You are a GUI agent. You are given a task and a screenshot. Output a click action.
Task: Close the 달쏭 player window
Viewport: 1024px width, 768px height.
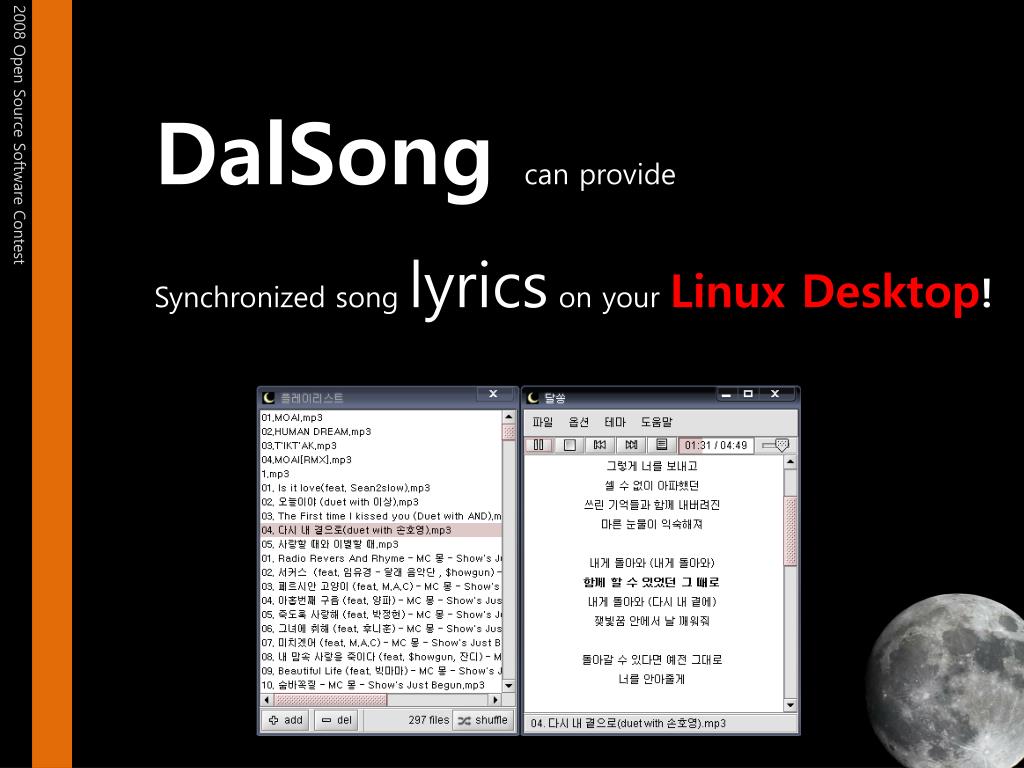click(x=775, y=394)
